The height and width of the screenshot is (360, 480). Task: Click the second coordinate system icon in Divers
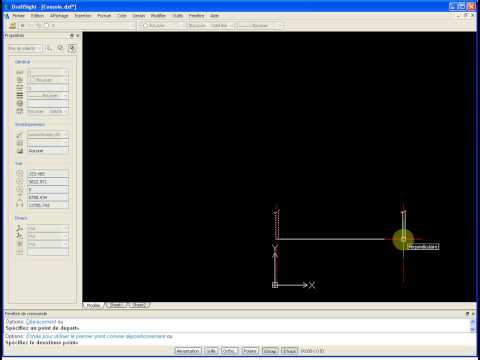click(20, 236)
